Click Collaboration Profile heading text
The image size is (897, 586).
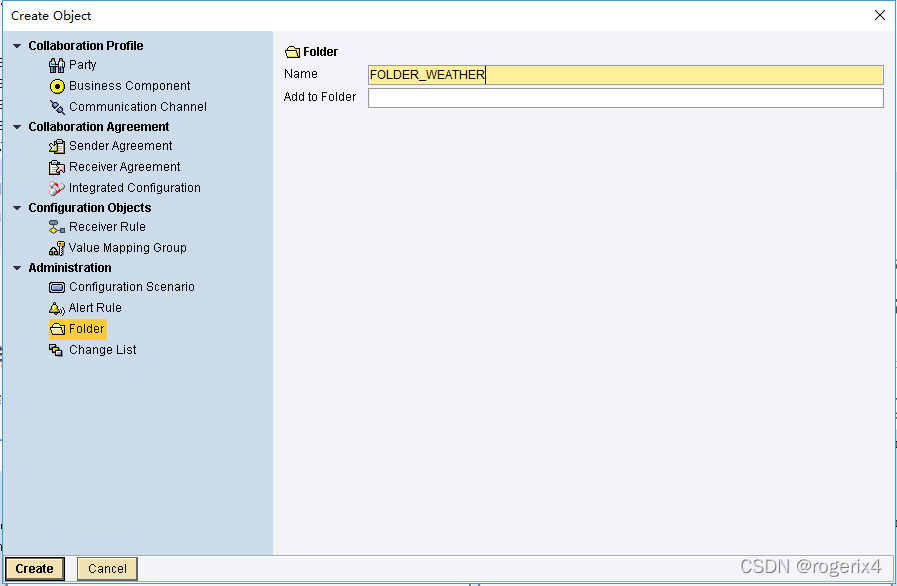tap(86, 46)
